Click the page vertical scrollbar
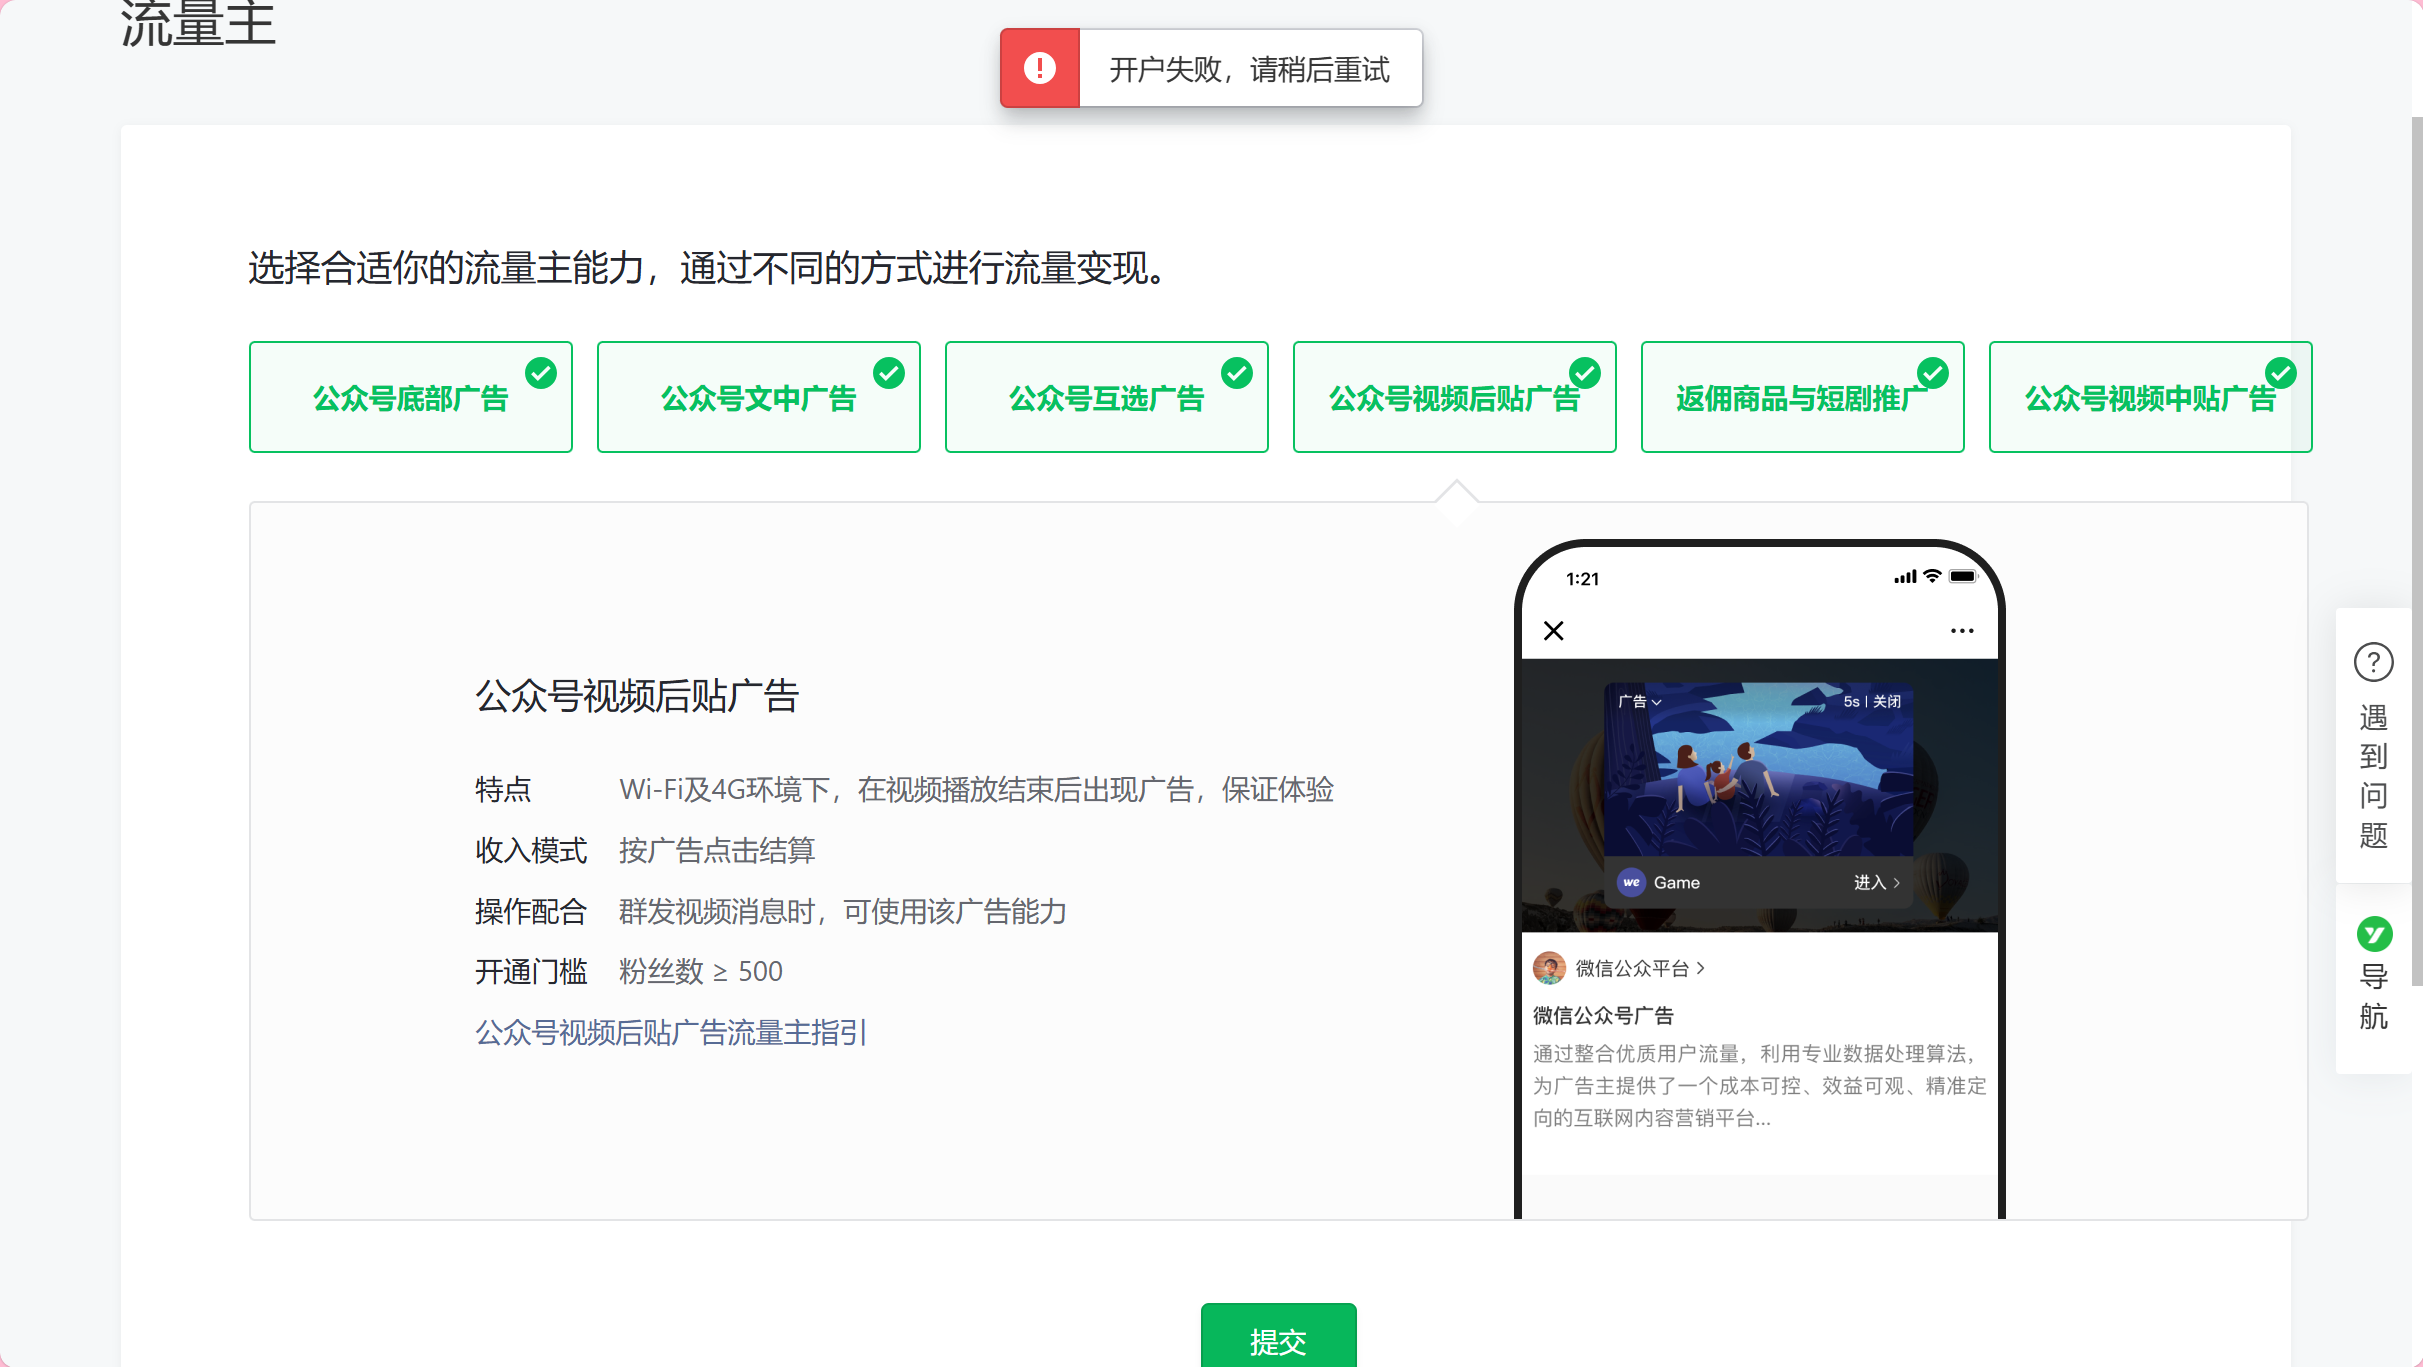The height and width of the screenshot is (1367, 2423). click(2416, 550)
